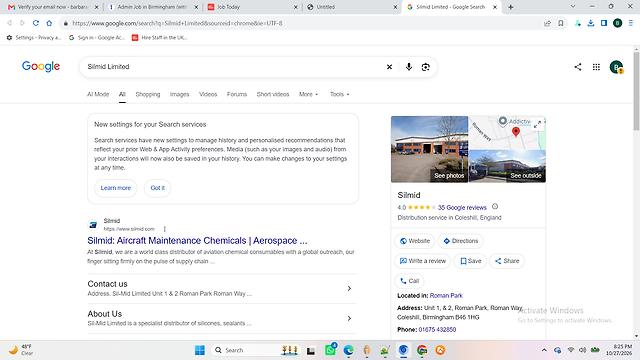Switch to Admin Job in Birmingham tab
The image size is (640, 360).
pos(152,7)
